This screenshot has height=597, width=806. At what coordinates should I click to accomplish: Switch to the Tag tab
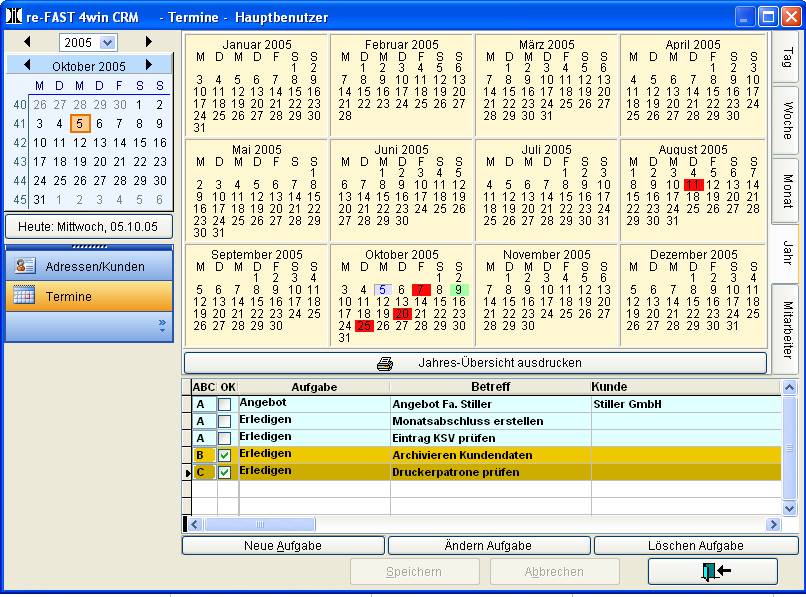[x=785, y=58]
